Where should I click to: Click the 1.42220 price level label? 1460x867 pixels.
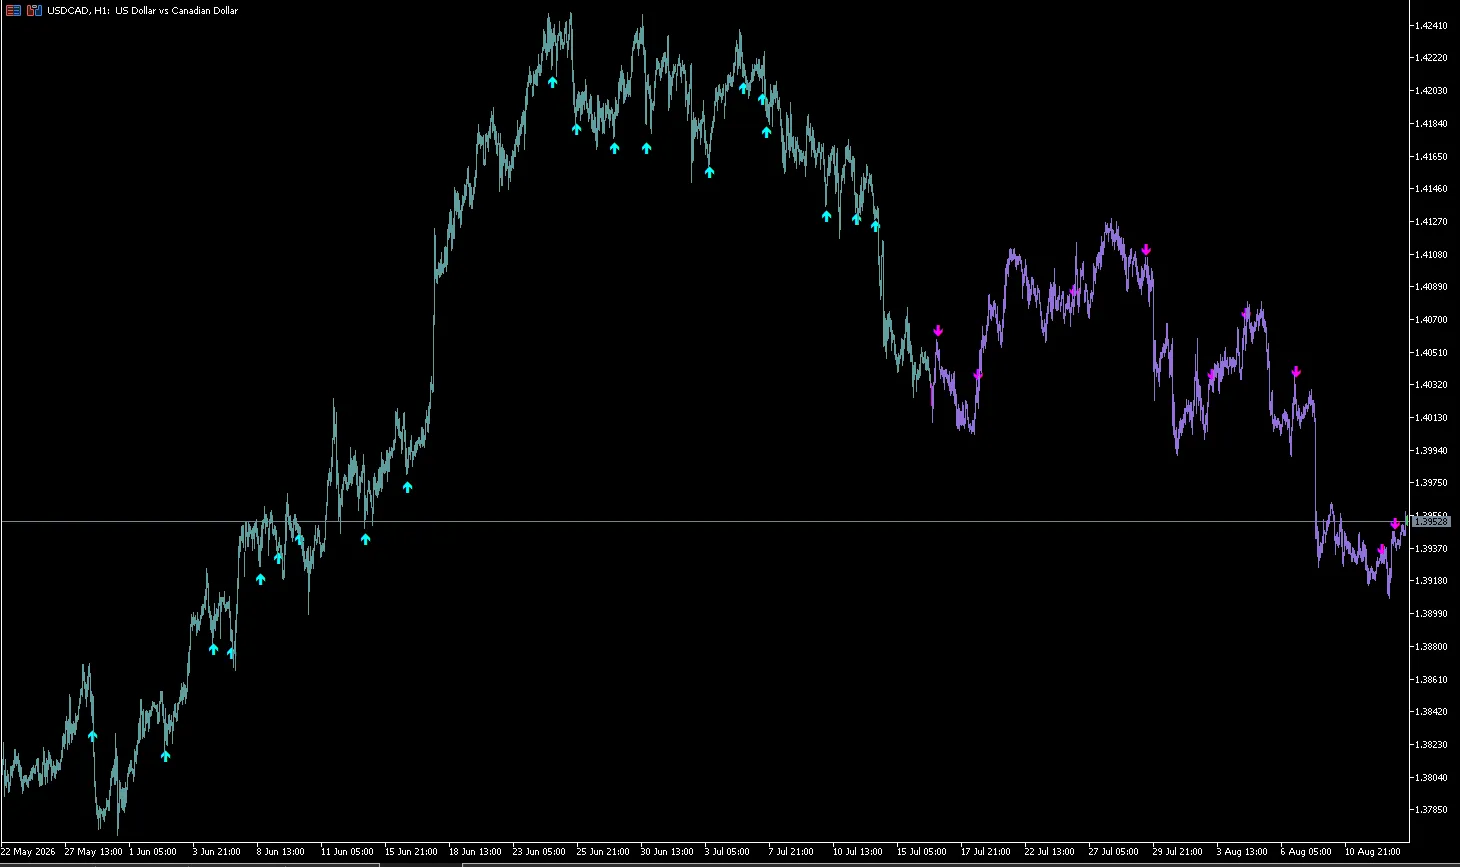[1433, 58]
